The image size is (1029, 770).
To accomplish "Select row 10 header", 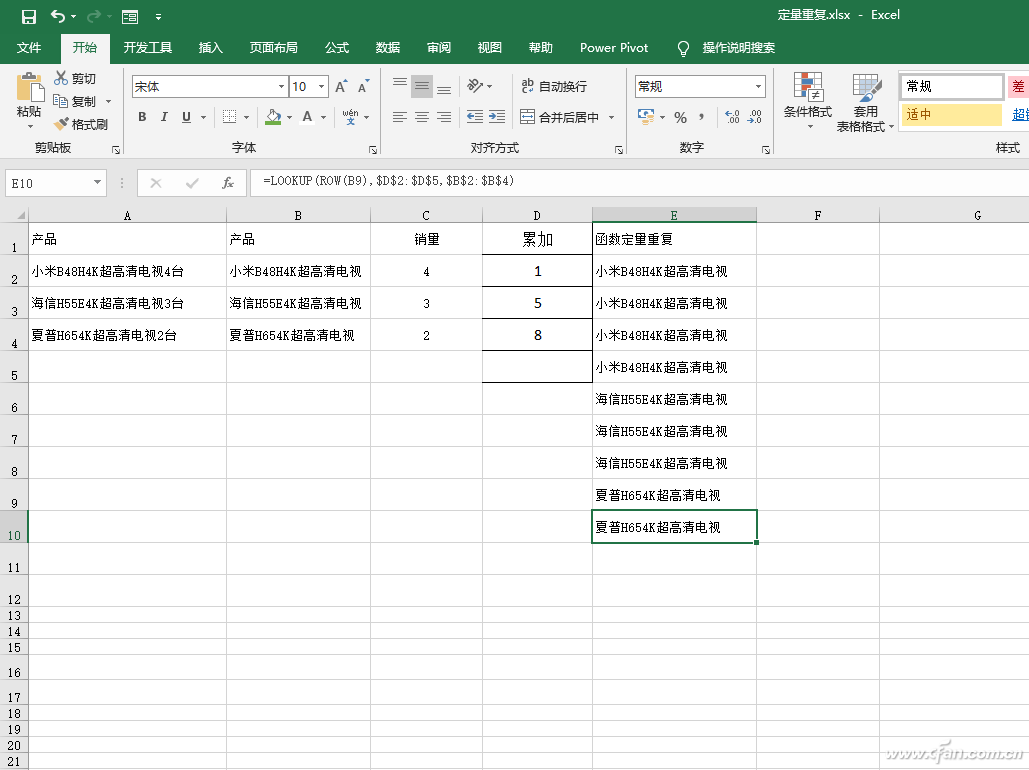I will 14,528.
